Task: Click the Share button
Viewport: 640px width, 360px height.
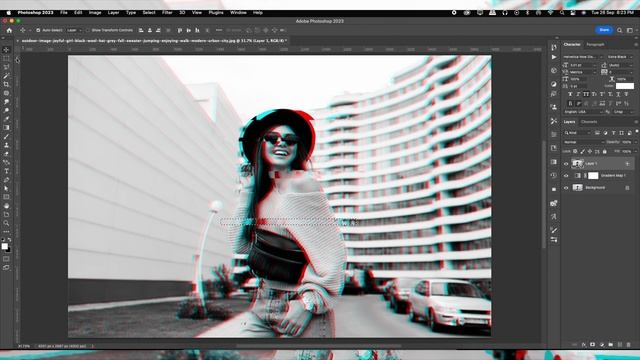Action: tap(604, 30)
